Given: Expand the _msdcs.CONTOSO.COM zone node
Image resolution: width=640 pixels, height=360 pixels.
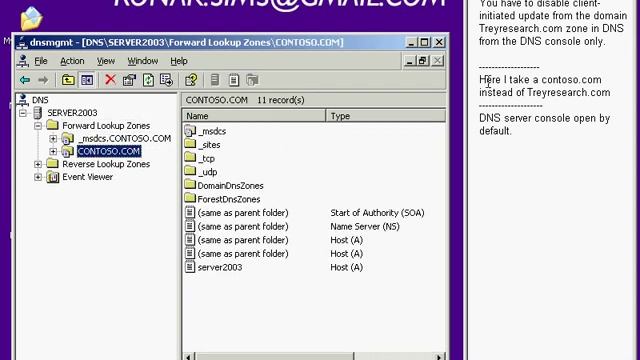Looking at the screenshot, I should (x=53, y=139).
